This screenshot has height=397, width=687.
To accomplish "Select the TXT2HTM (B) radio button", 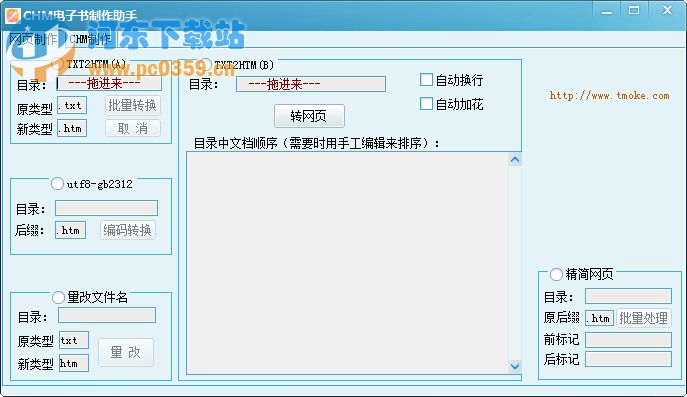I will click(x=206, y=65).
